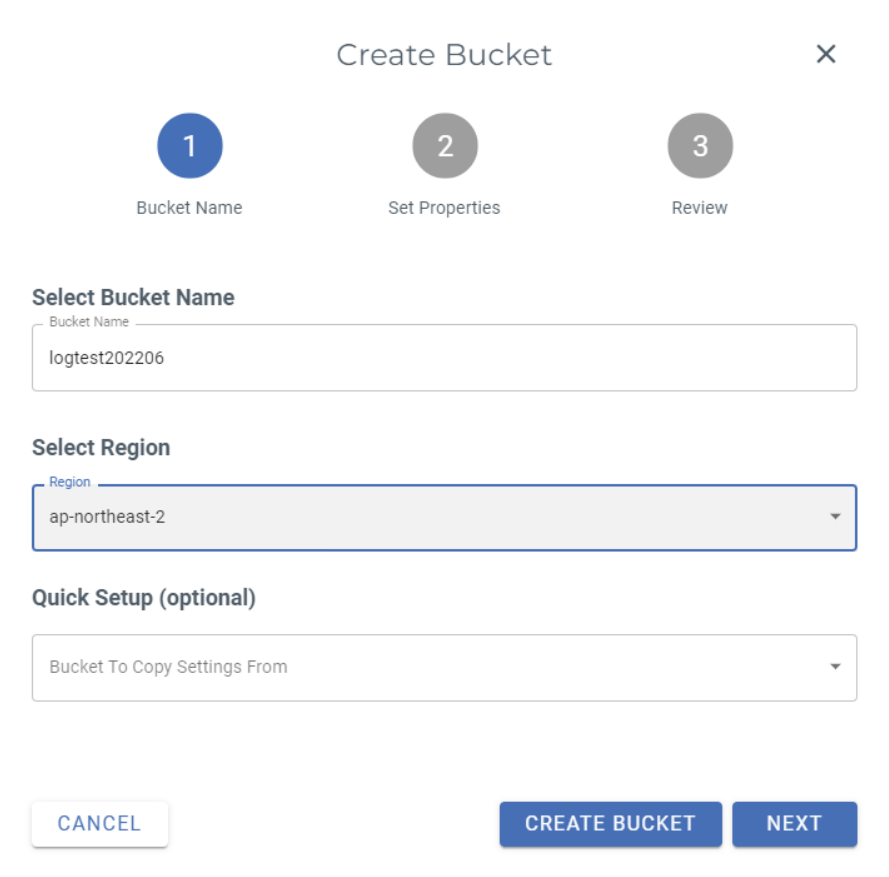Focus the Bucket Name text field
Viewport: 889px width, 877px height.
click(x=444, y=358)
